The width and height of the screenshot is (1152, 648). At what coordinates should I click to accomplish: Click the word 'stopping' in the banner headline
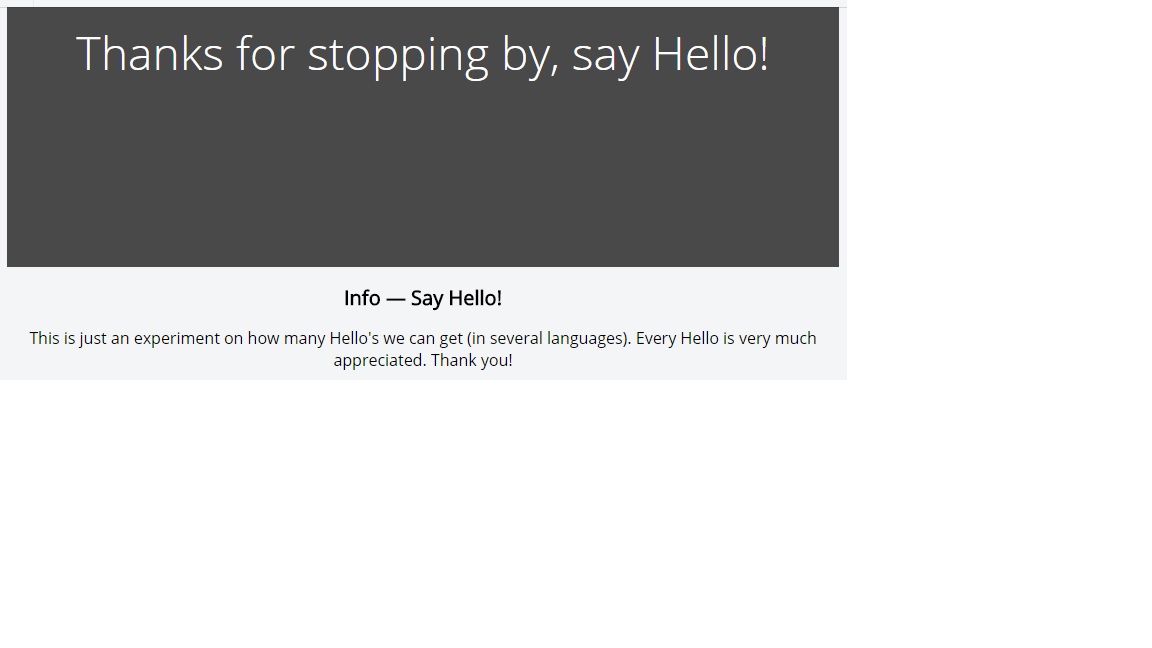pyautogui.click(x=397, y=56)
